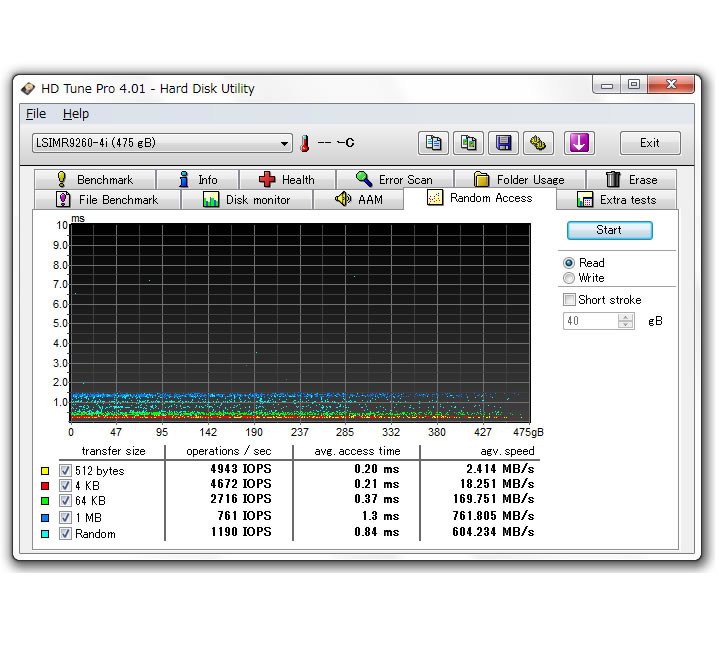This screenshot has height=650, width=719.
Task: Click the purple down-arrow icon
Action: pos(579,143)
